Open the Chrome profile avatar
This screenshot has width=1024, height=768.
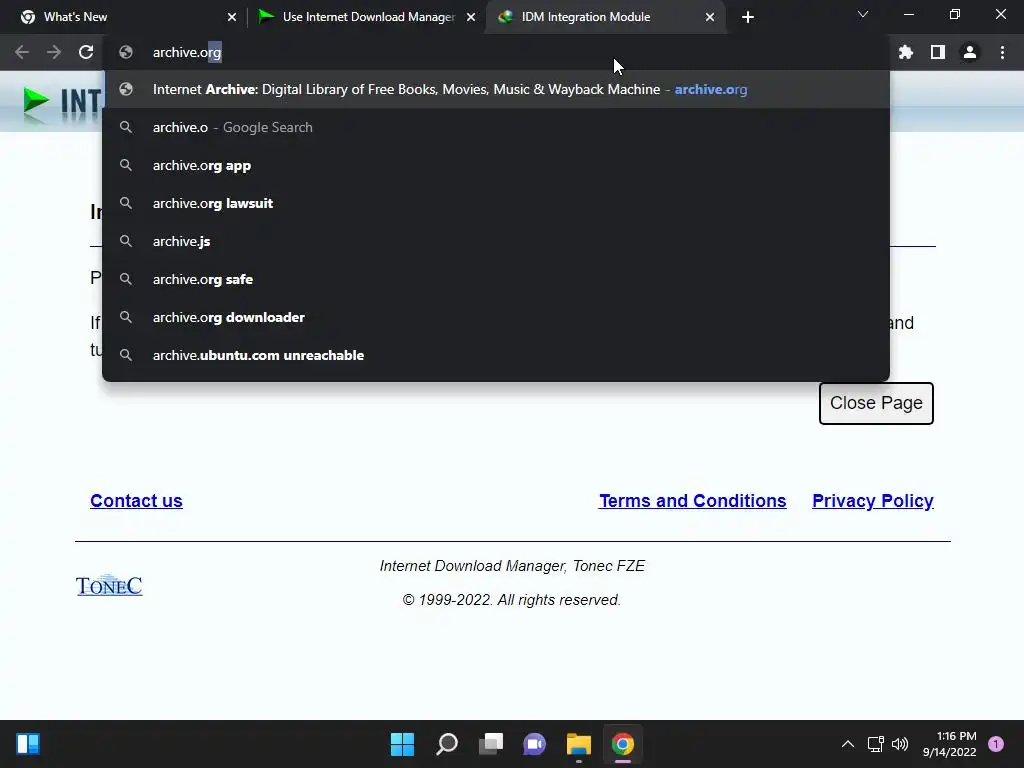tap(970, 52)
